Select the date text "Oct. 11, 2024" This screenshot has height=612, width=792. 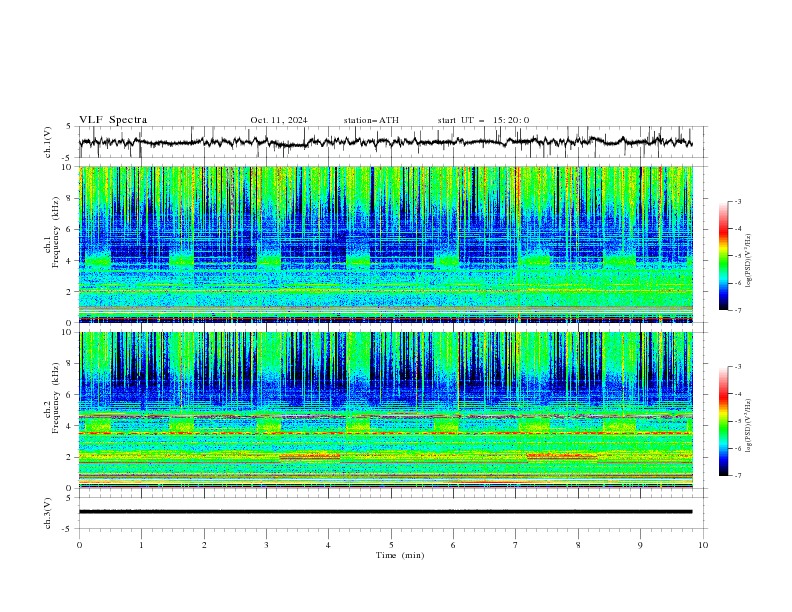279,120
